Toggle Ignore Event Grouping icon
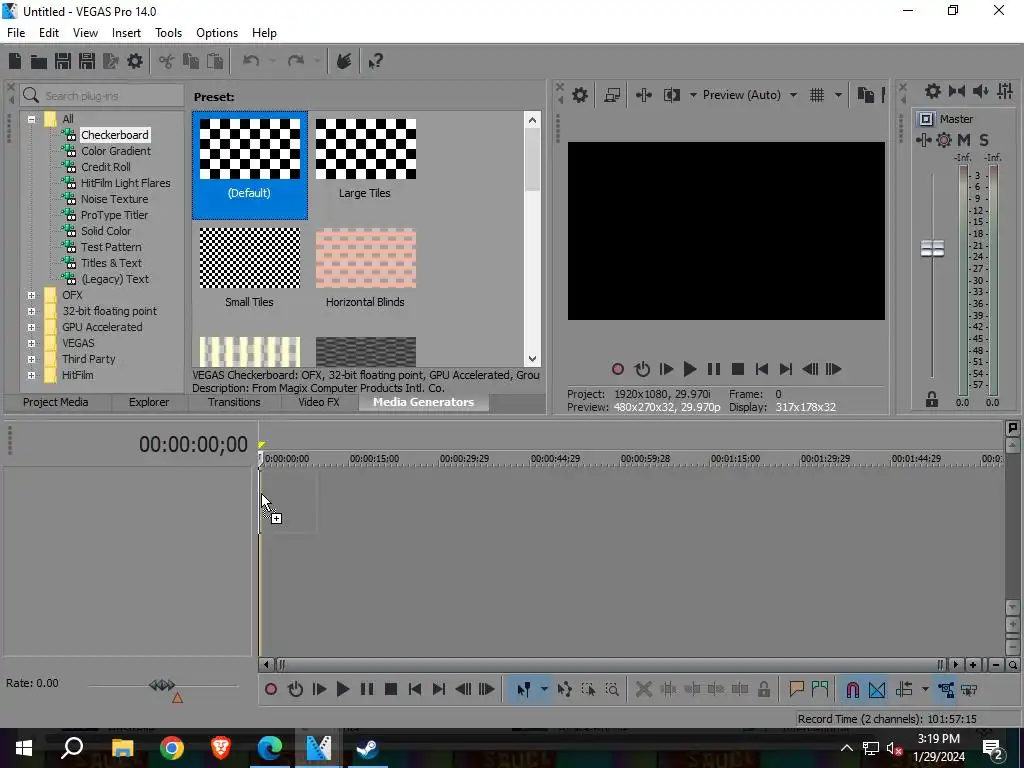The width and height of the screenshot is (1024, 768). pos(969,690)
